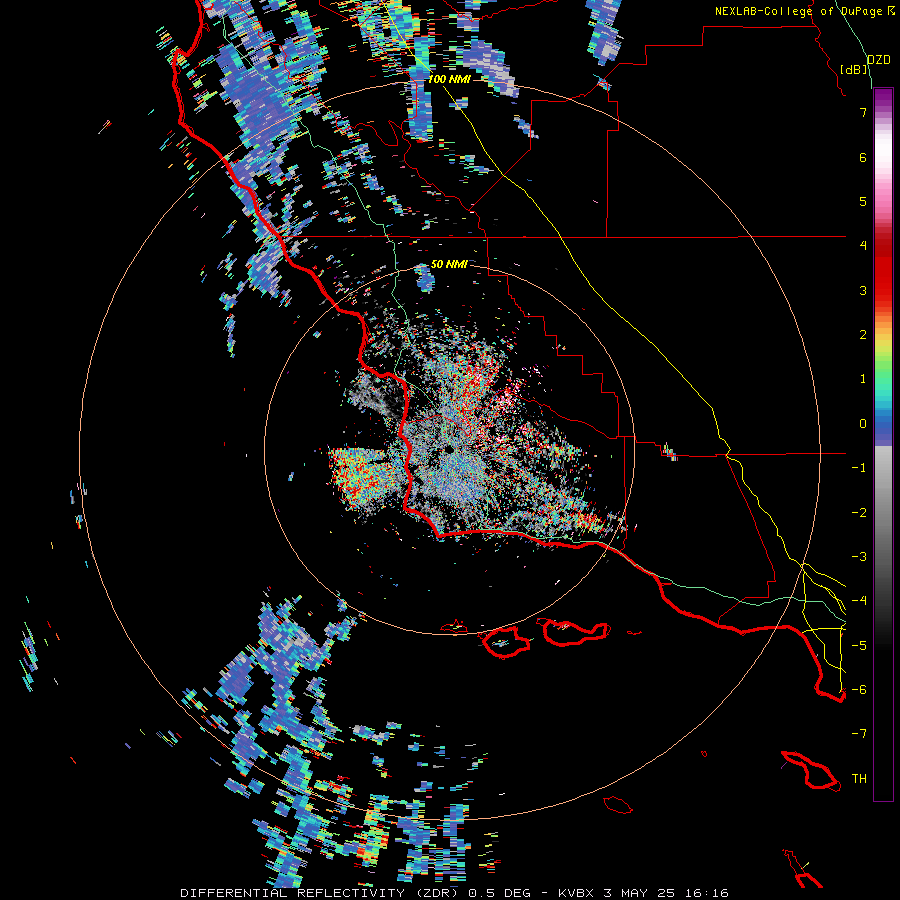
Task: Click the "-3" value on the color scale
Action: tap(859, 557)
